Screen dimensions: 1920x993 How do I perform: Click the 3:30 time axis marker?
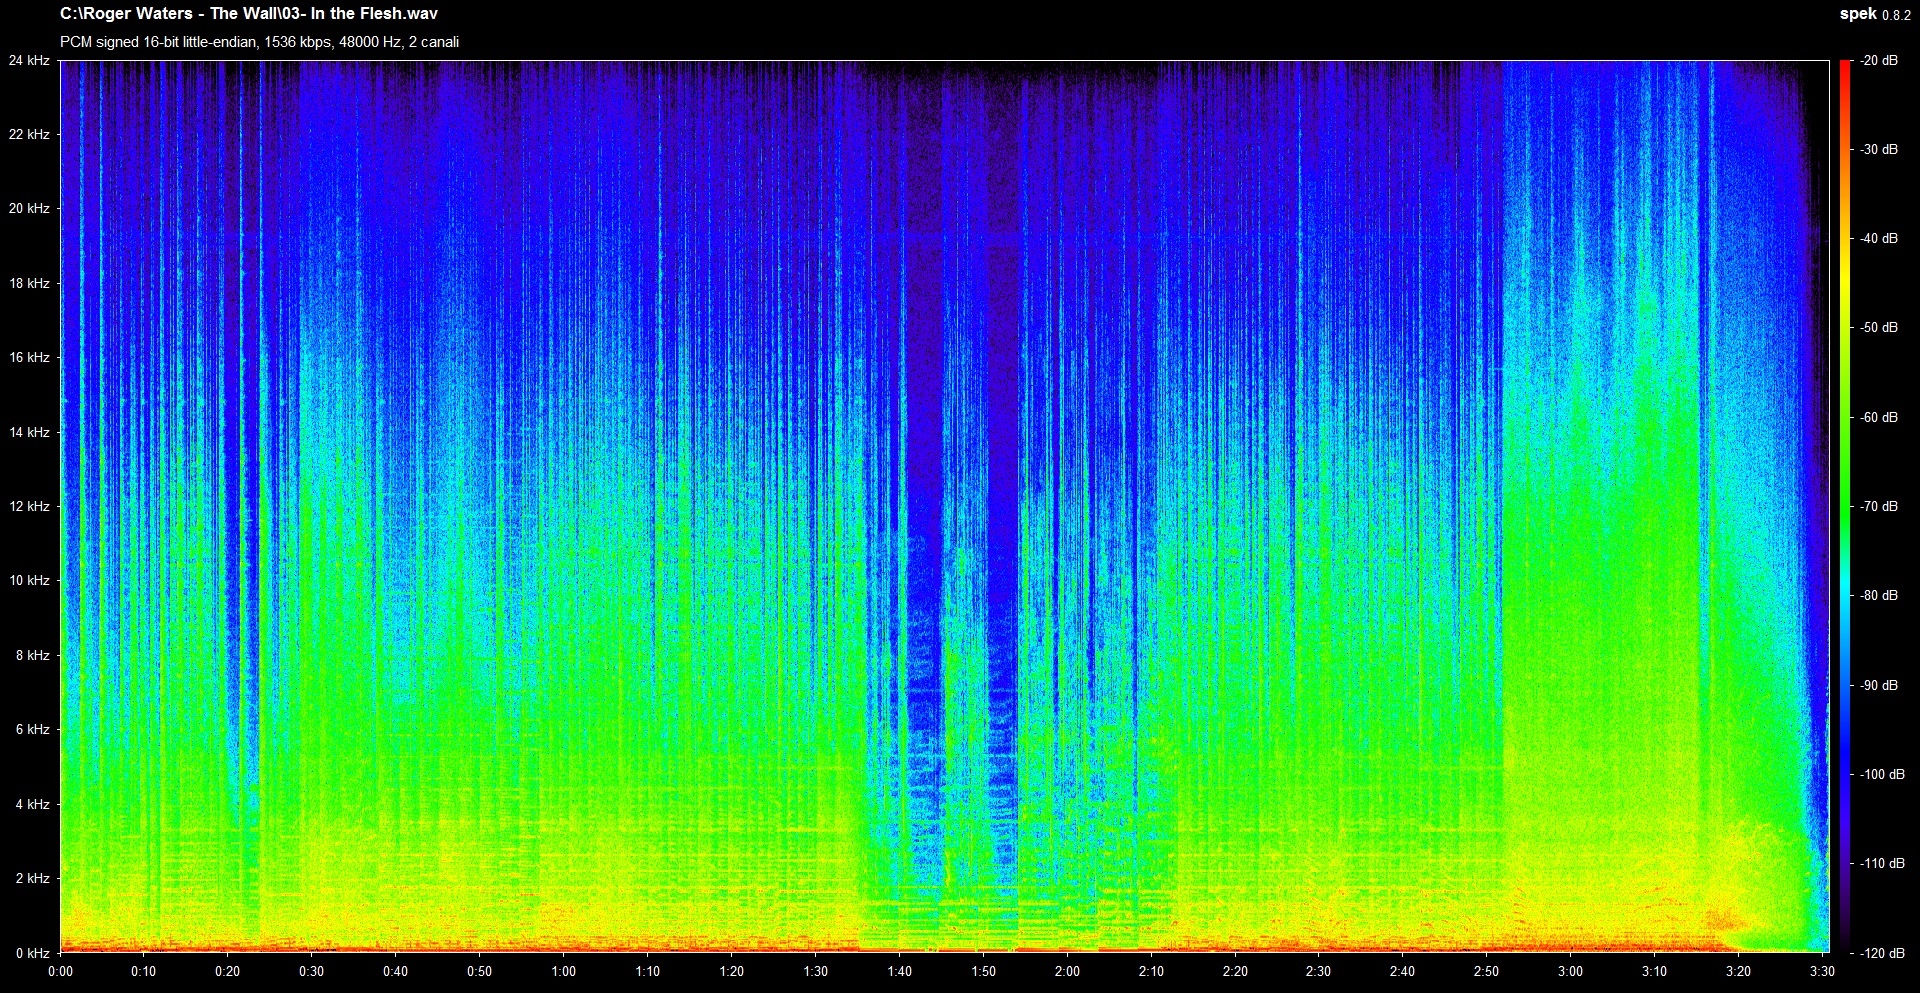click(x=1822, y=971)
